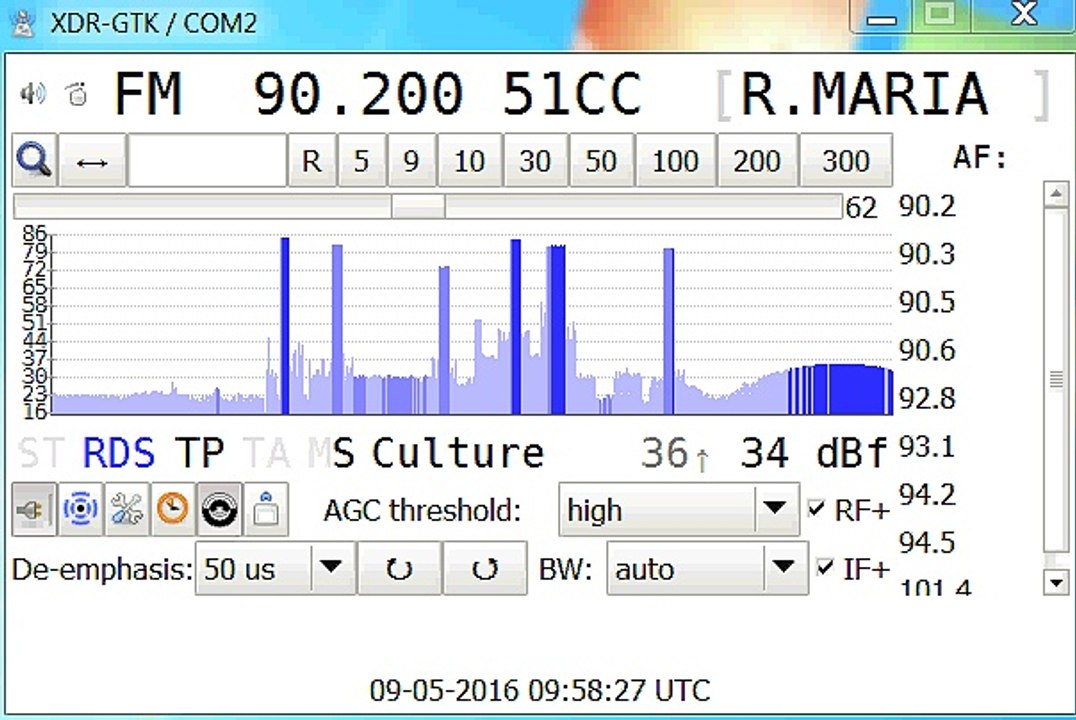Select 90.3 in the AF list
The width and height of the screenshot is (1076, 720).
click(x=927, y=254)
